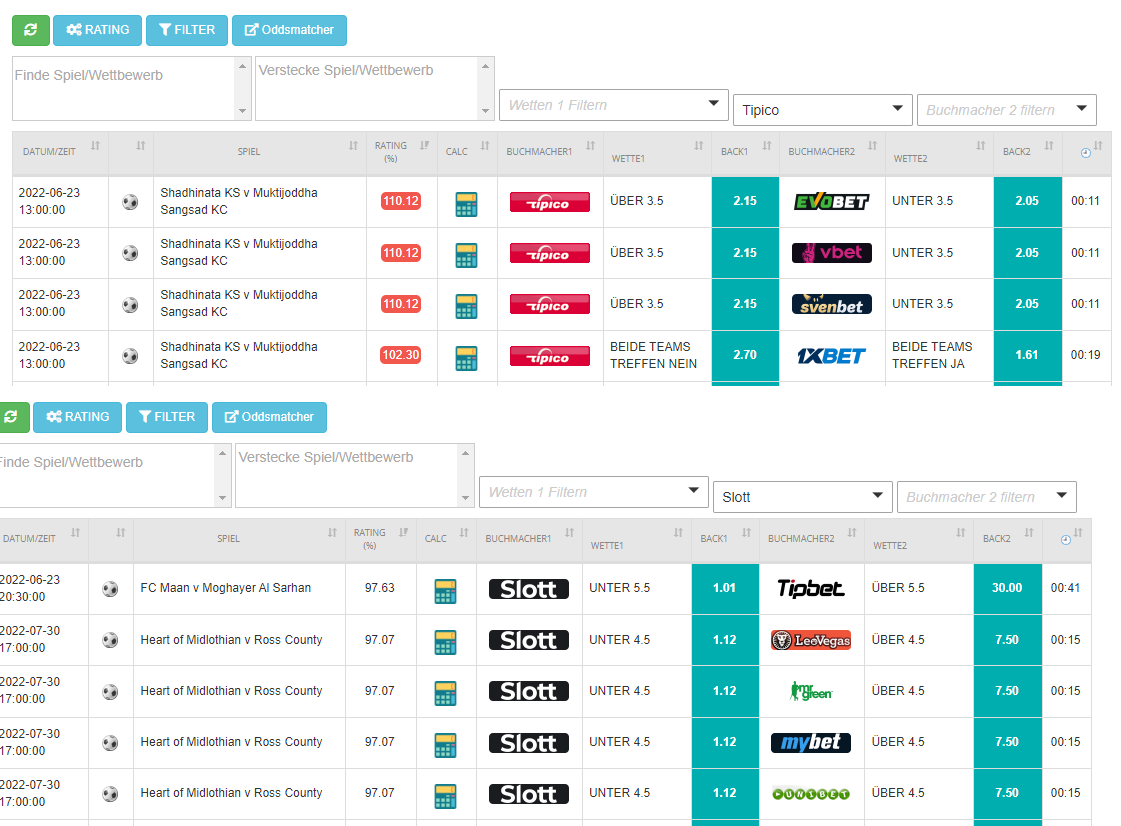Click the 30.00 back odds cell

click(1007, 589)
